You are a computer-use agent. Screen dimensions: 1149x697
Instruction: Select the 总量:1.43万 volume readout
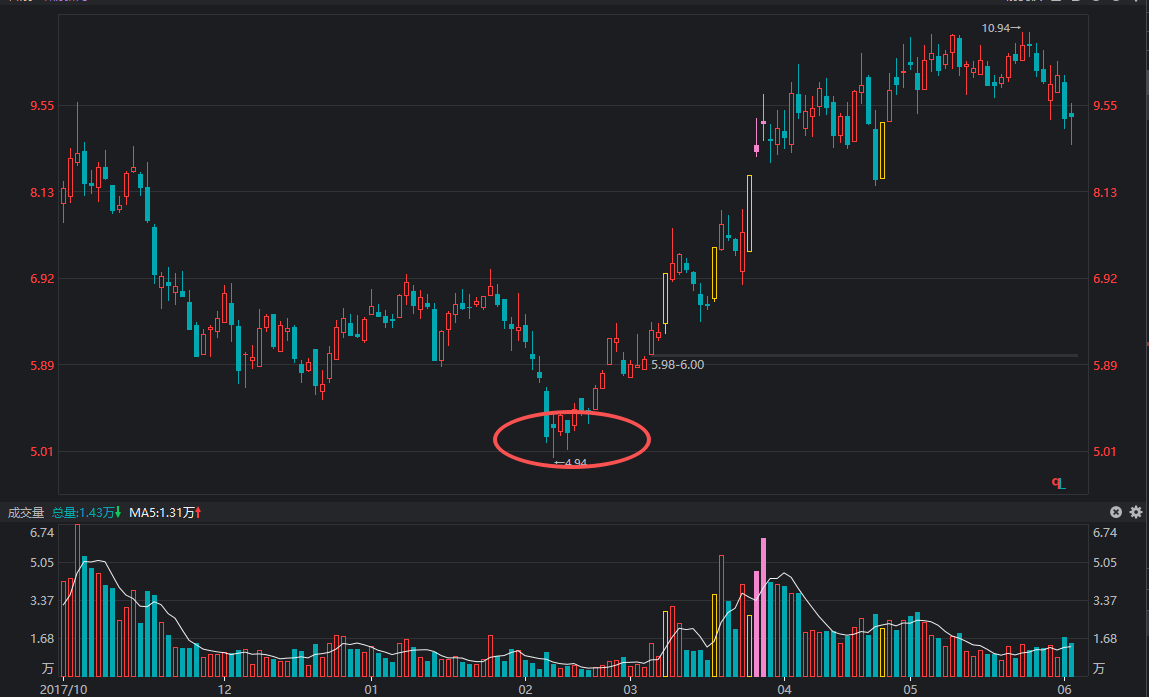pyautogui.click(x=85, y=513)
